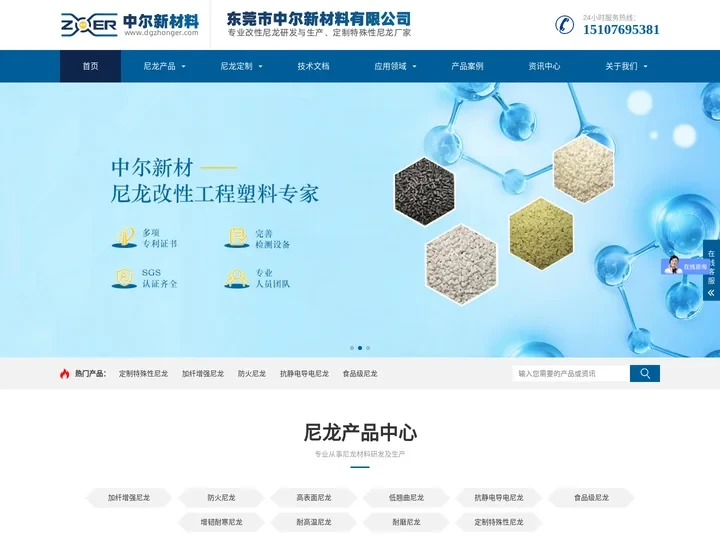Click the yellow-green nylon pellets hexagon image
720x540 pixels.
point(541,234)
